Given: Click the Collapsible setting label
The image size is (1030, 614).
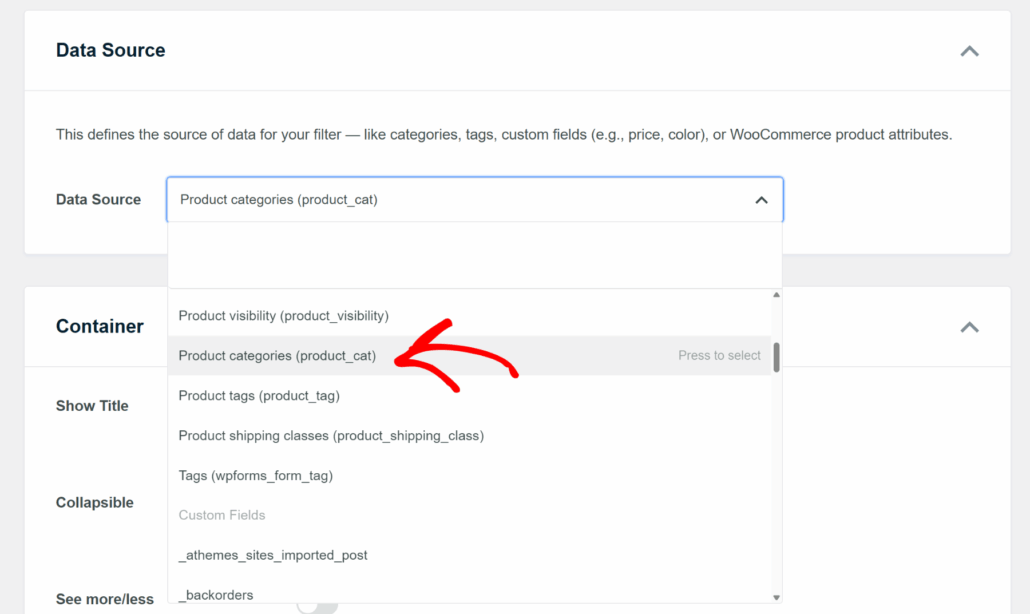Looking at the screenshot, I should (94, 502).
